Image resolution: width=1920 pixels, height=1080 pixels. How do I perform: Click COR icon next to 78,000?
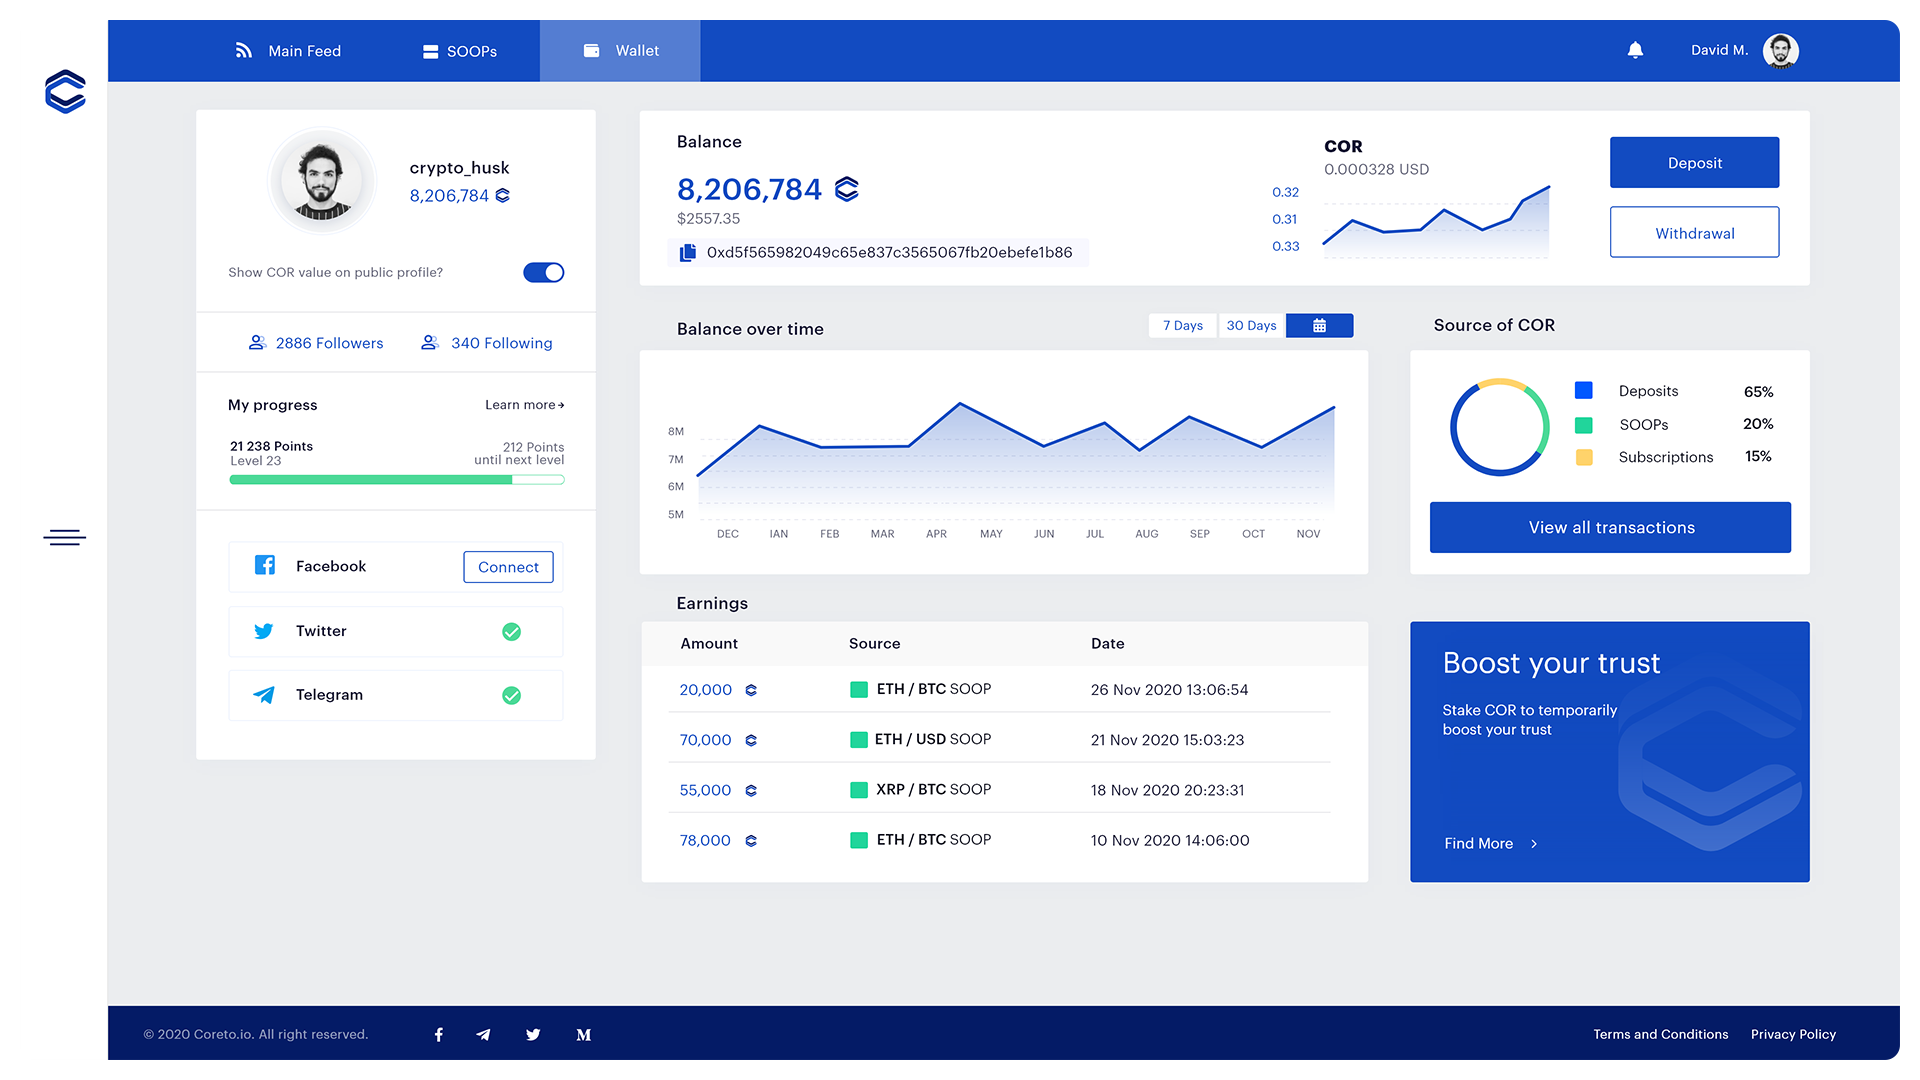(x=751, y=841)
